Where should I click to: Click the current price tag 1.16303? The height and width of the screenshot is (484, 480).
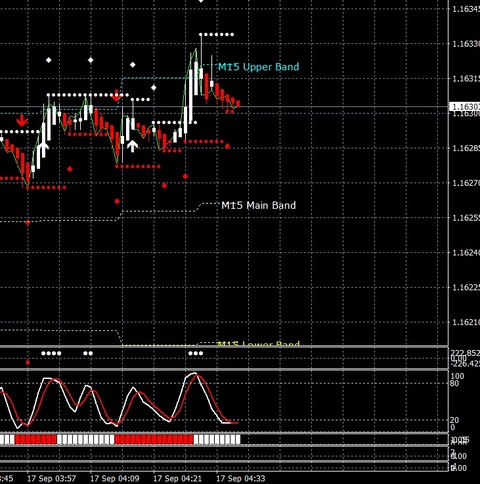(465, 107)
